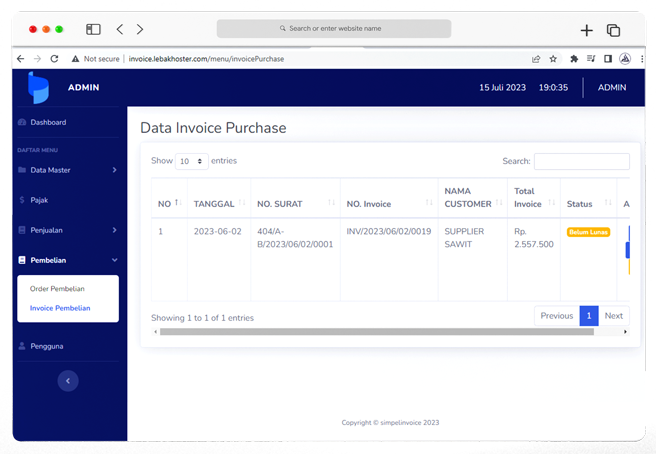The width and height of the screenshot is (656, 454).
Task: Click the browser reload icon
Action: 54,59
